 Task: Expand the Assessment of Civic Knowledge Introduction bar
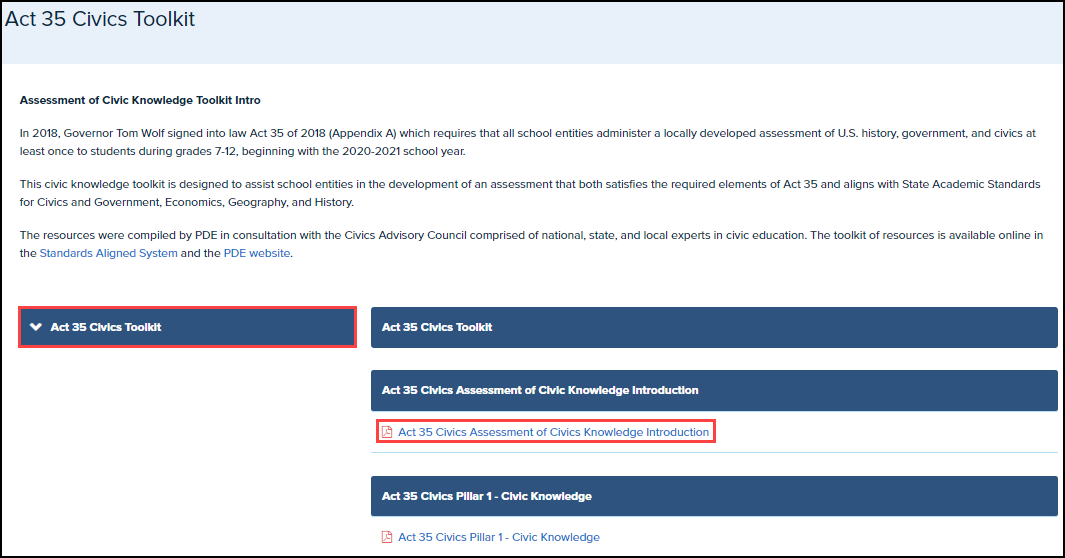[713, 390]
